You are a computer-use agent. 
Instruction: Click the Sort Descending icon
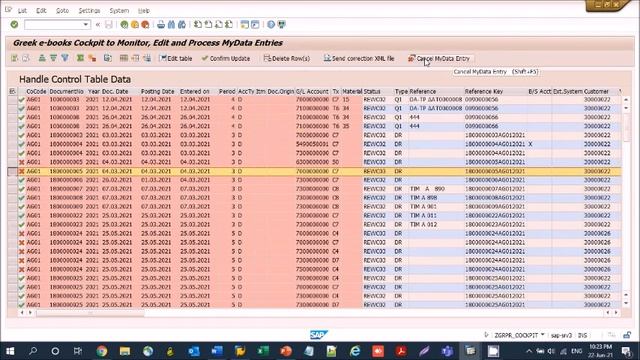pyautogui.click(x=53, y=58)
